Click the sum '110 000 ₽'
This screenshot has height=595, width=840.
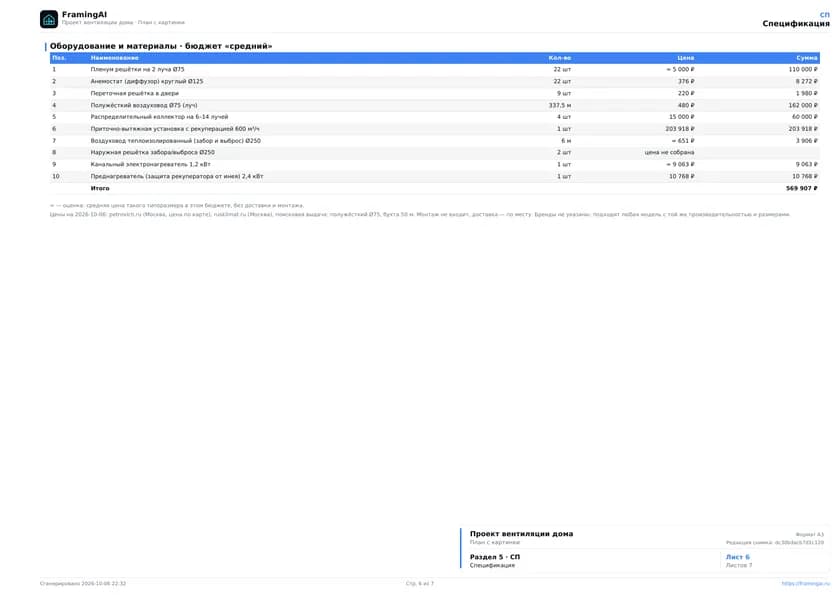[x=803, y=70]
